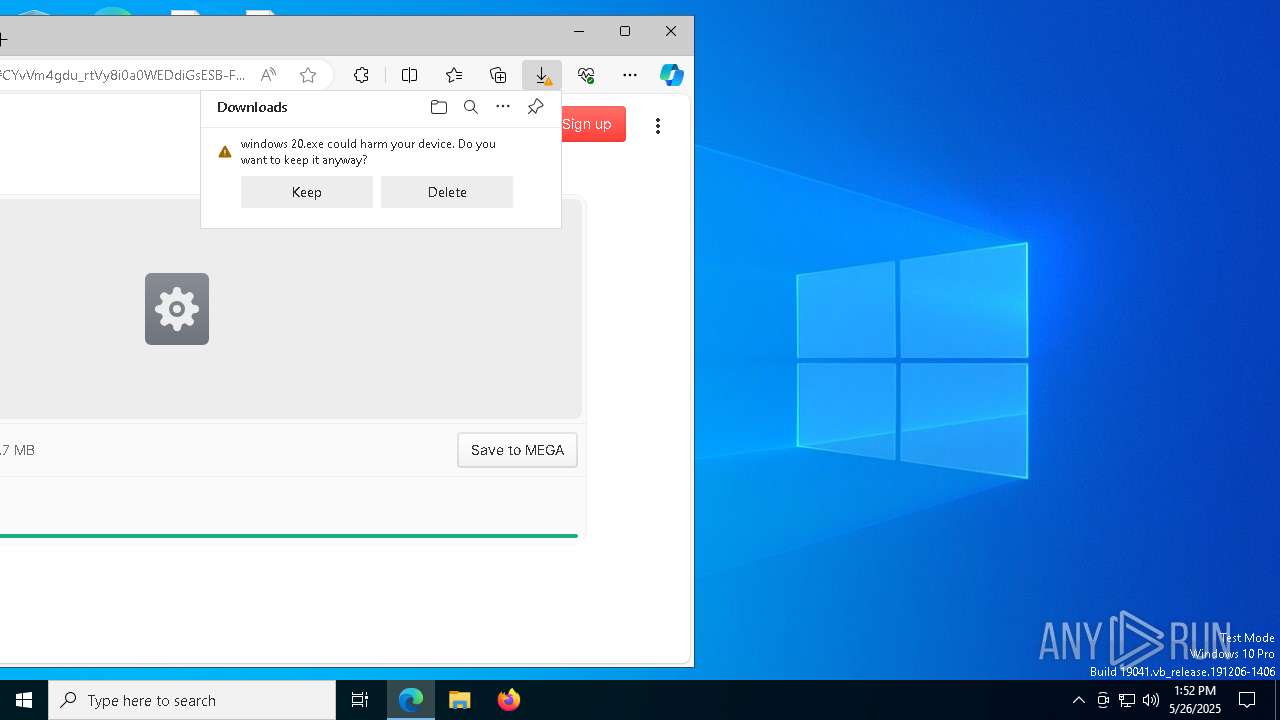Open downloads folder from Downloads panel
This screenshot has width=1280, height=720.
point(439,107)
